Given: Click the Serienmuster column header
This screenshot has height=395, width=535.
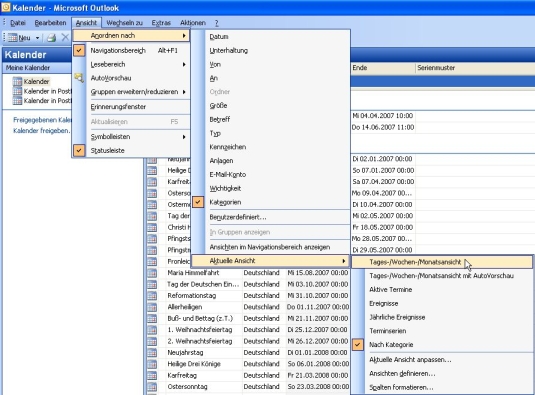Looking at the screenshot, I should [475, 68].
